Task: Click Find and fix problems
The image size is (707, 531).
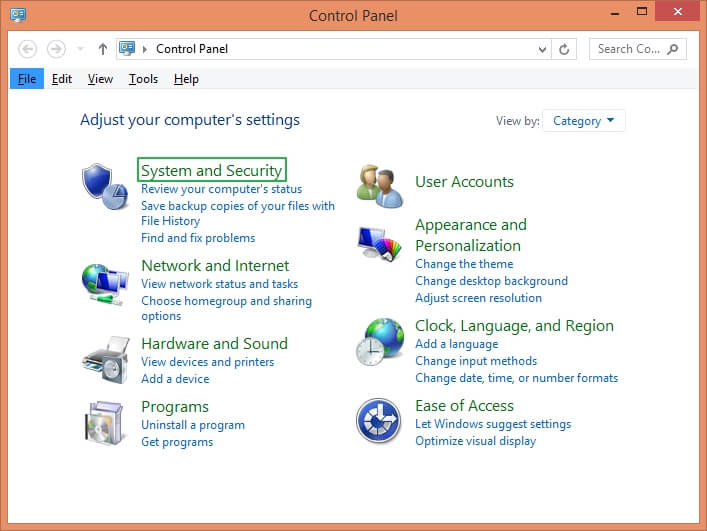Action: coord(198,238)
